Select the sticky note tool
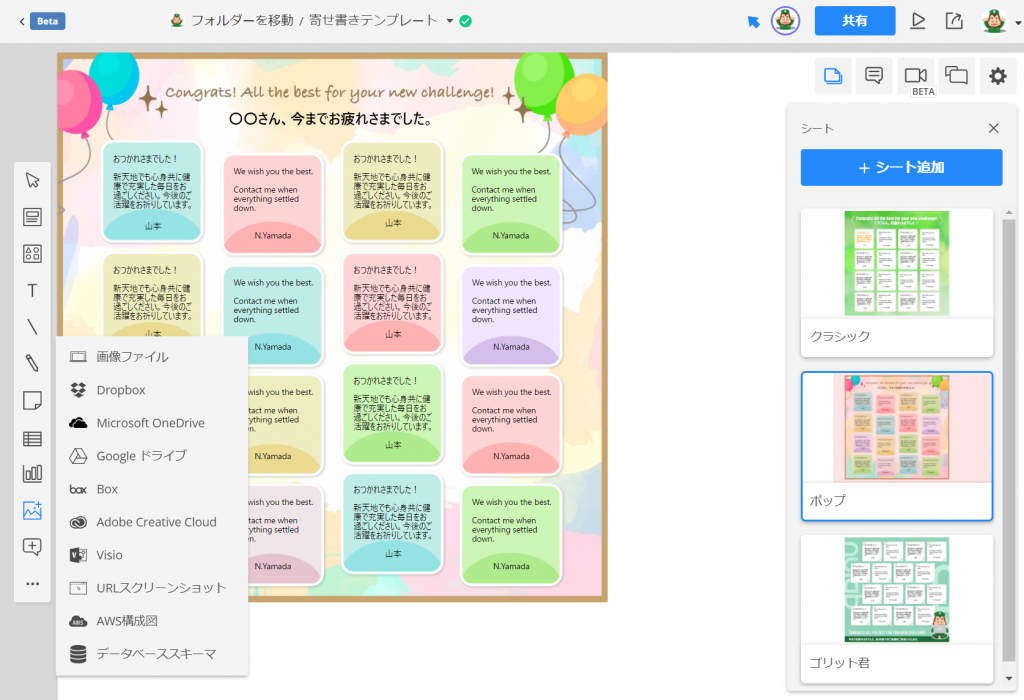The width and height of the screenshot is (1024, 700). (32, 401)
